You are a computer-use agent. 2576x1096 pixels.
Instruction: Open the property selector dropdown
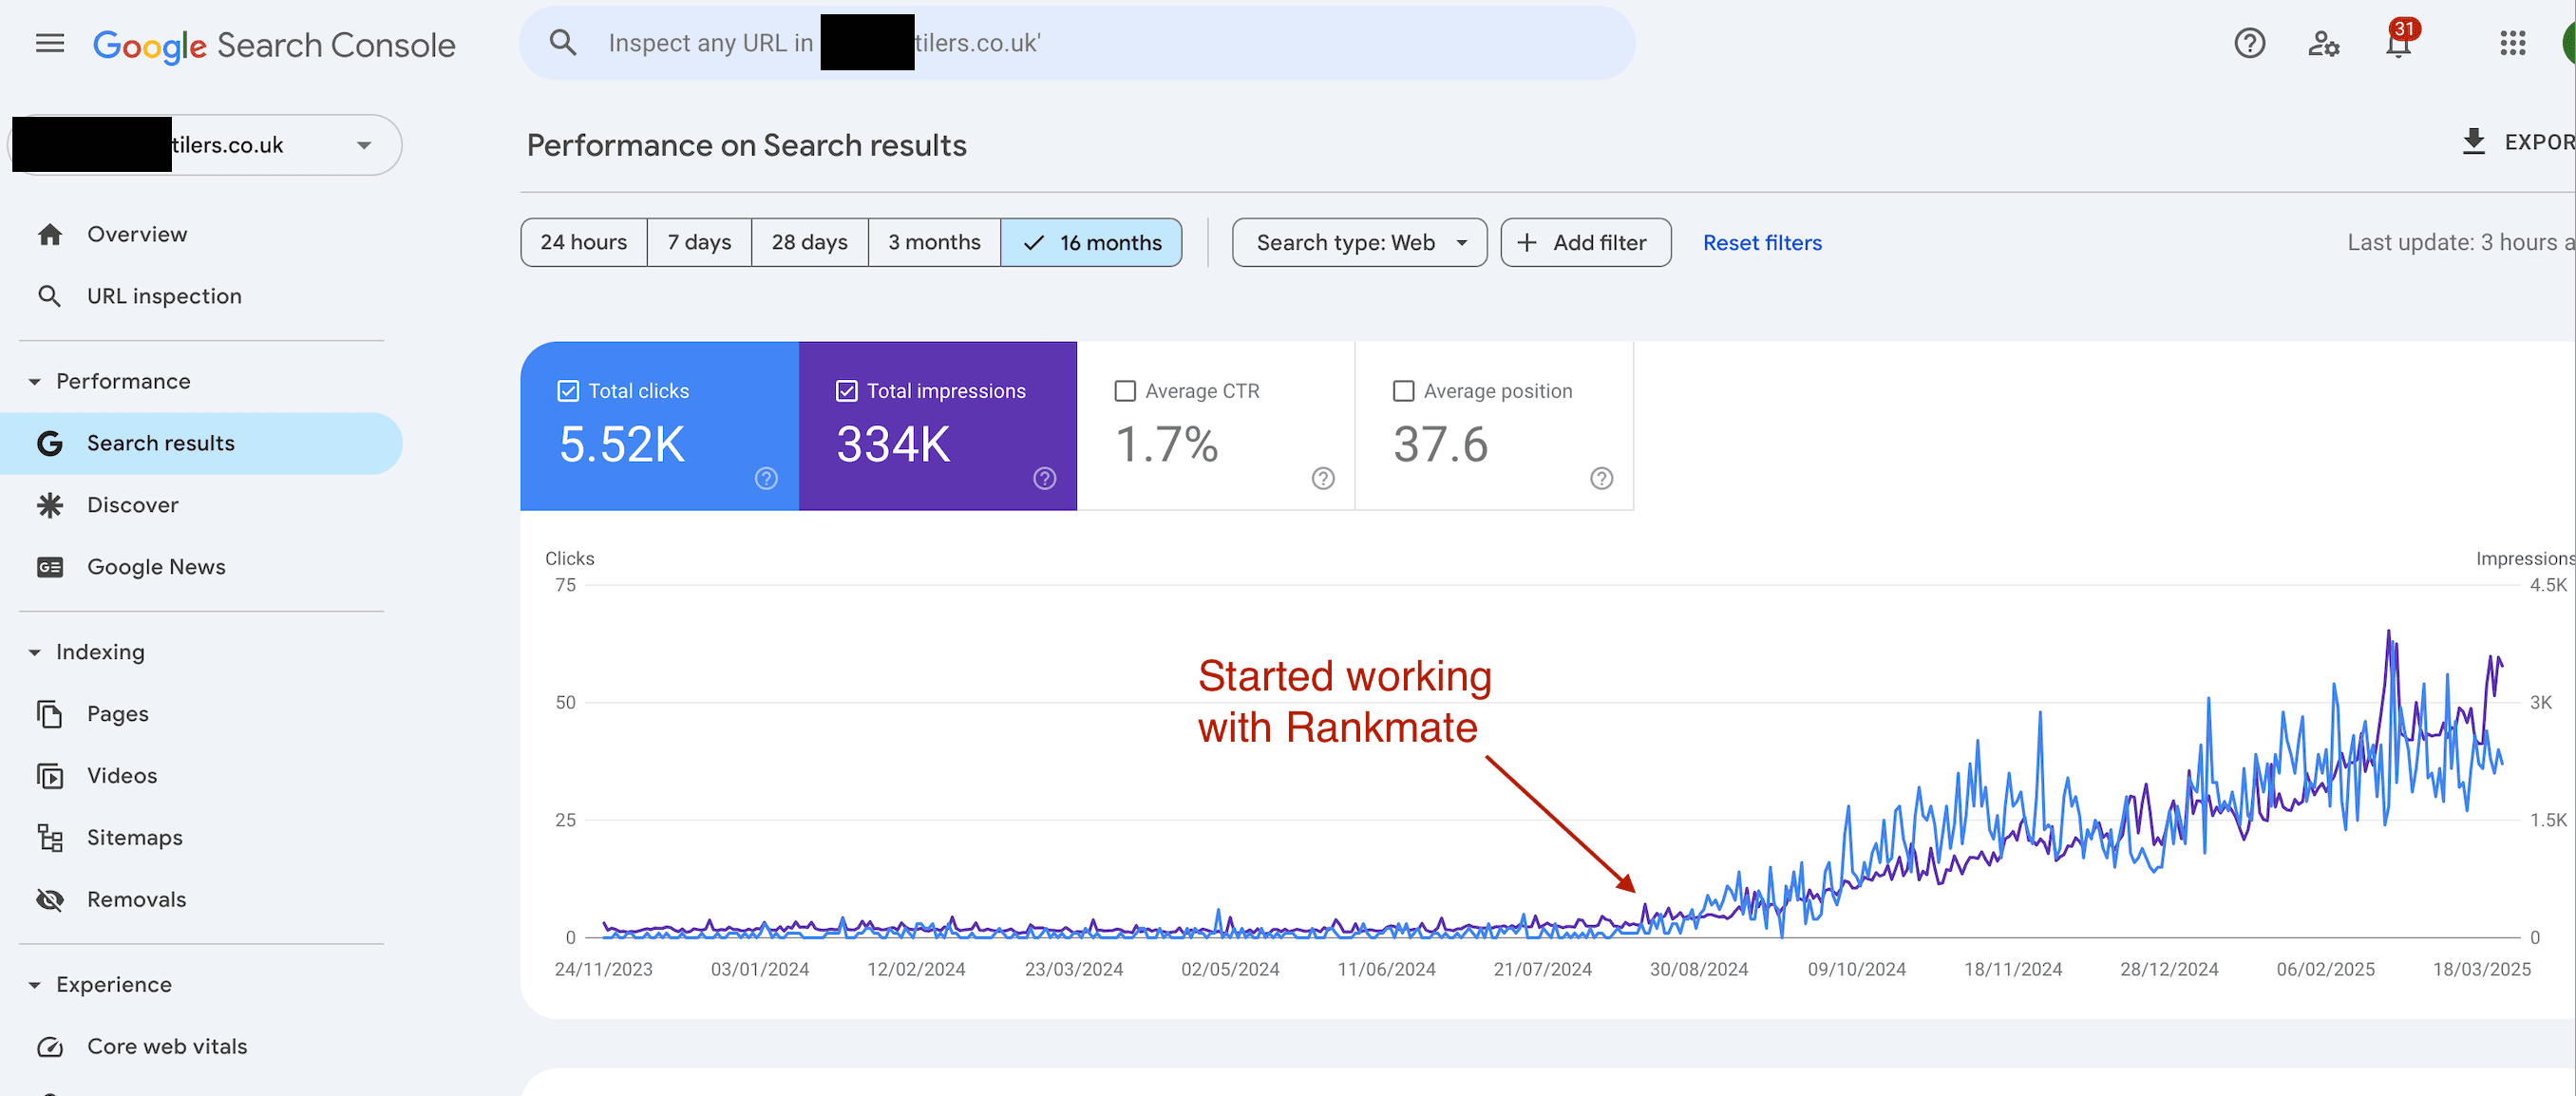pos(363,144)
